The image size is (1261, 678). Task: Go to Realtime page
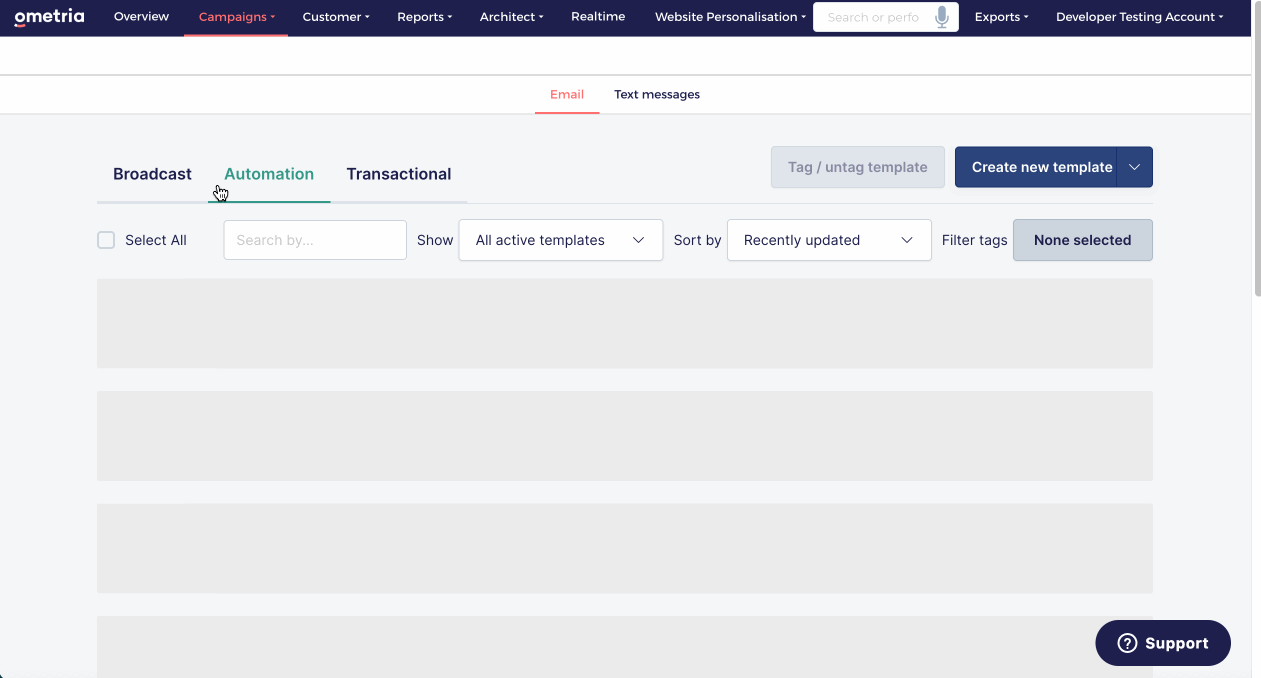(598, 17)
